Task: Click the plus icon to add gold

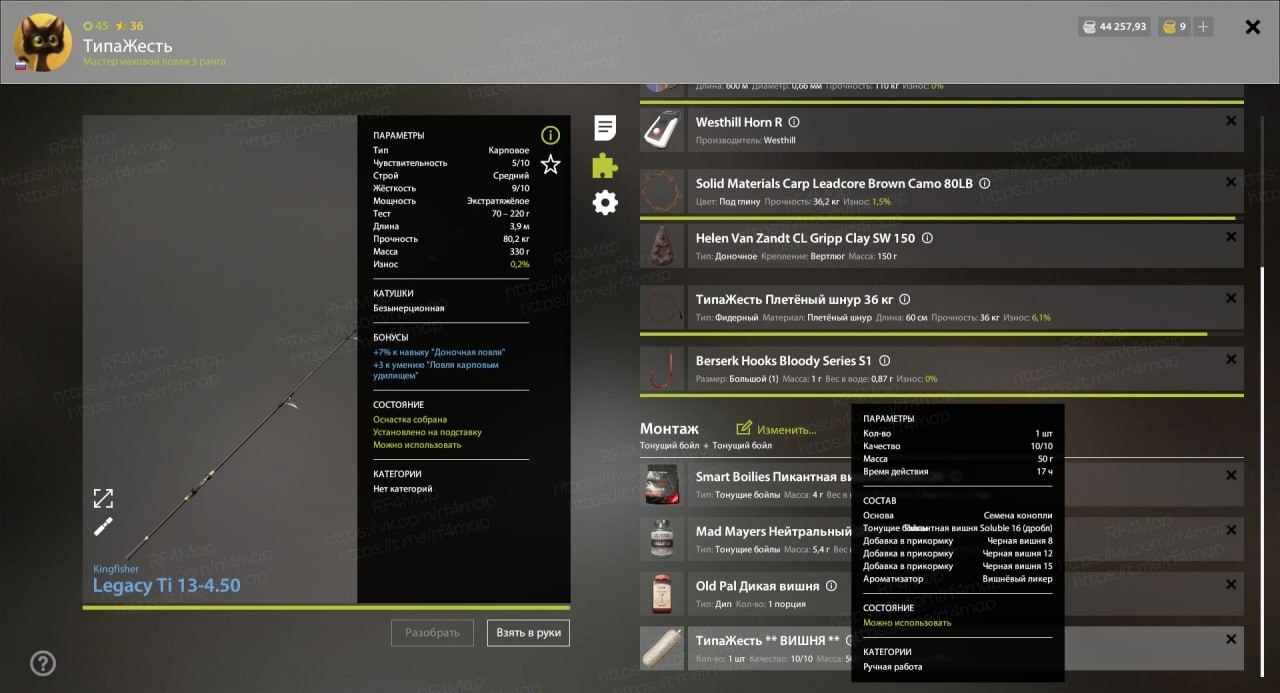Action: click(1203, 27)
